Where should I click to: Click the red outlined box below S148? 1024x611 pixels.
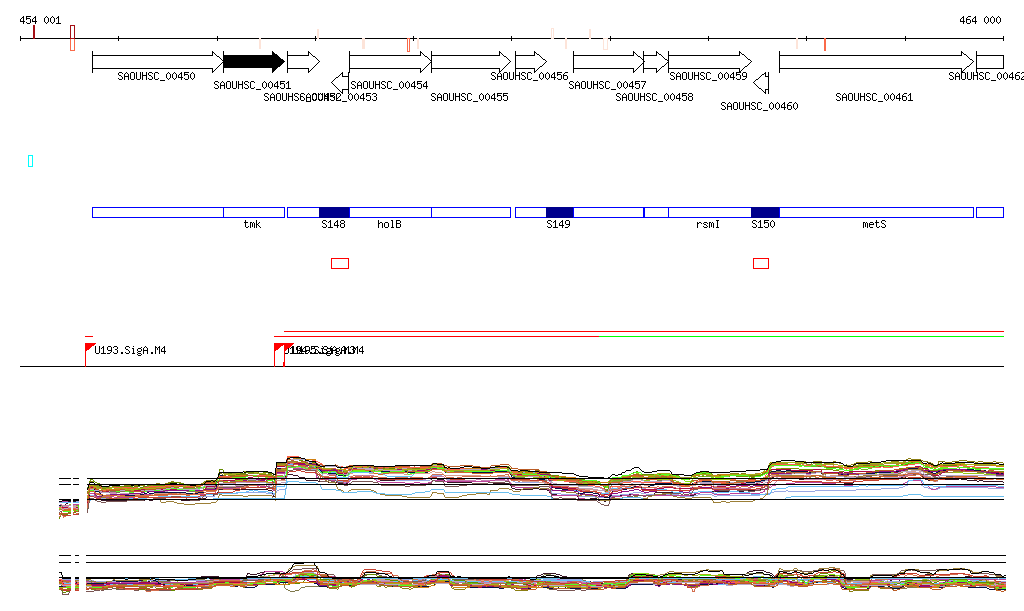[x=340, y=263]
